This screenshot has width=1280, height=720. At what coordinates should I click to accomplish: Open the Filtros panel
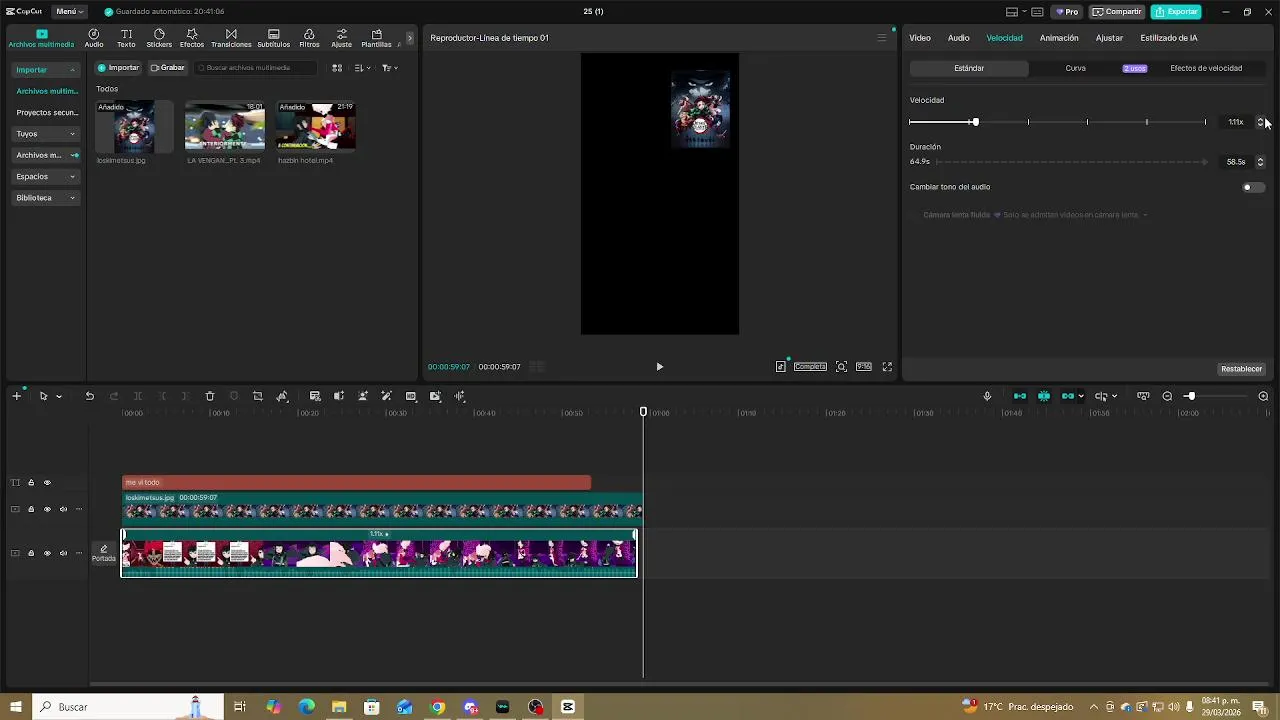[x=309, y=38]
